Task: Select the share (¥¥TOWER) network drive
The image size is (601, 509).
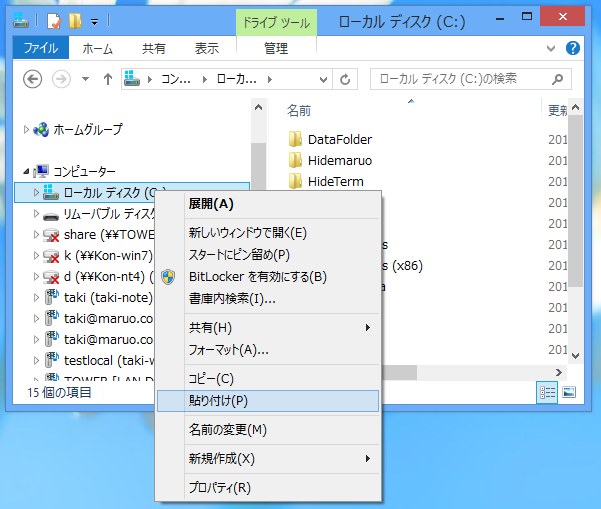Action: (109, 235)
